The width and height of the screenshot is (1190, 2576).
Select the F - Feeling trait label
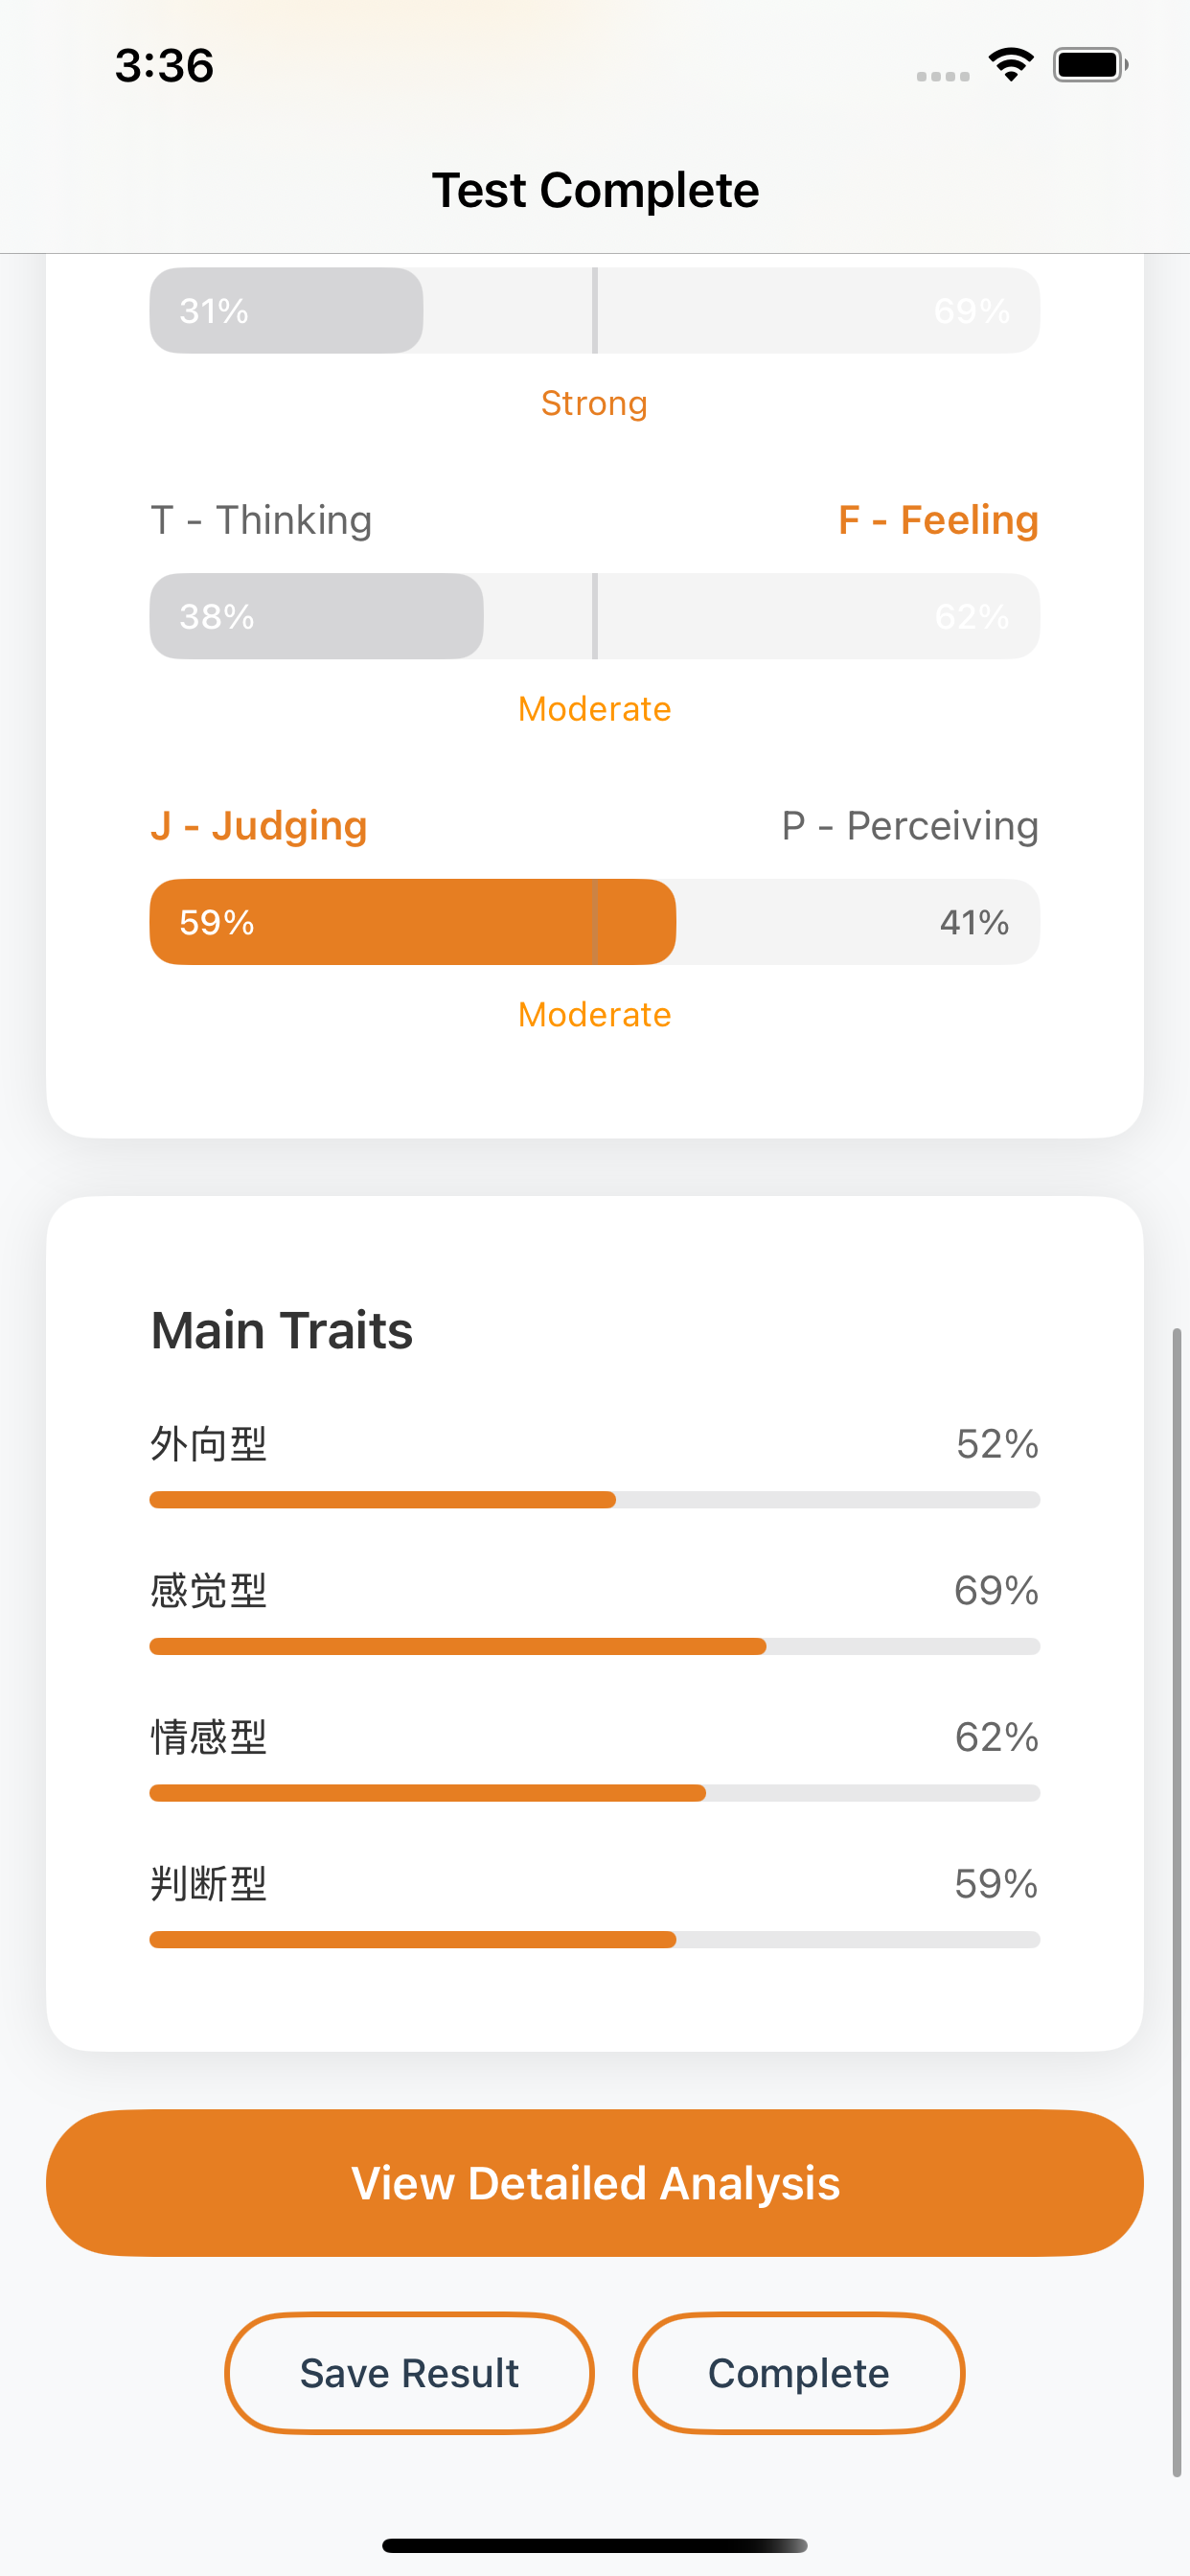pos(939,520)
